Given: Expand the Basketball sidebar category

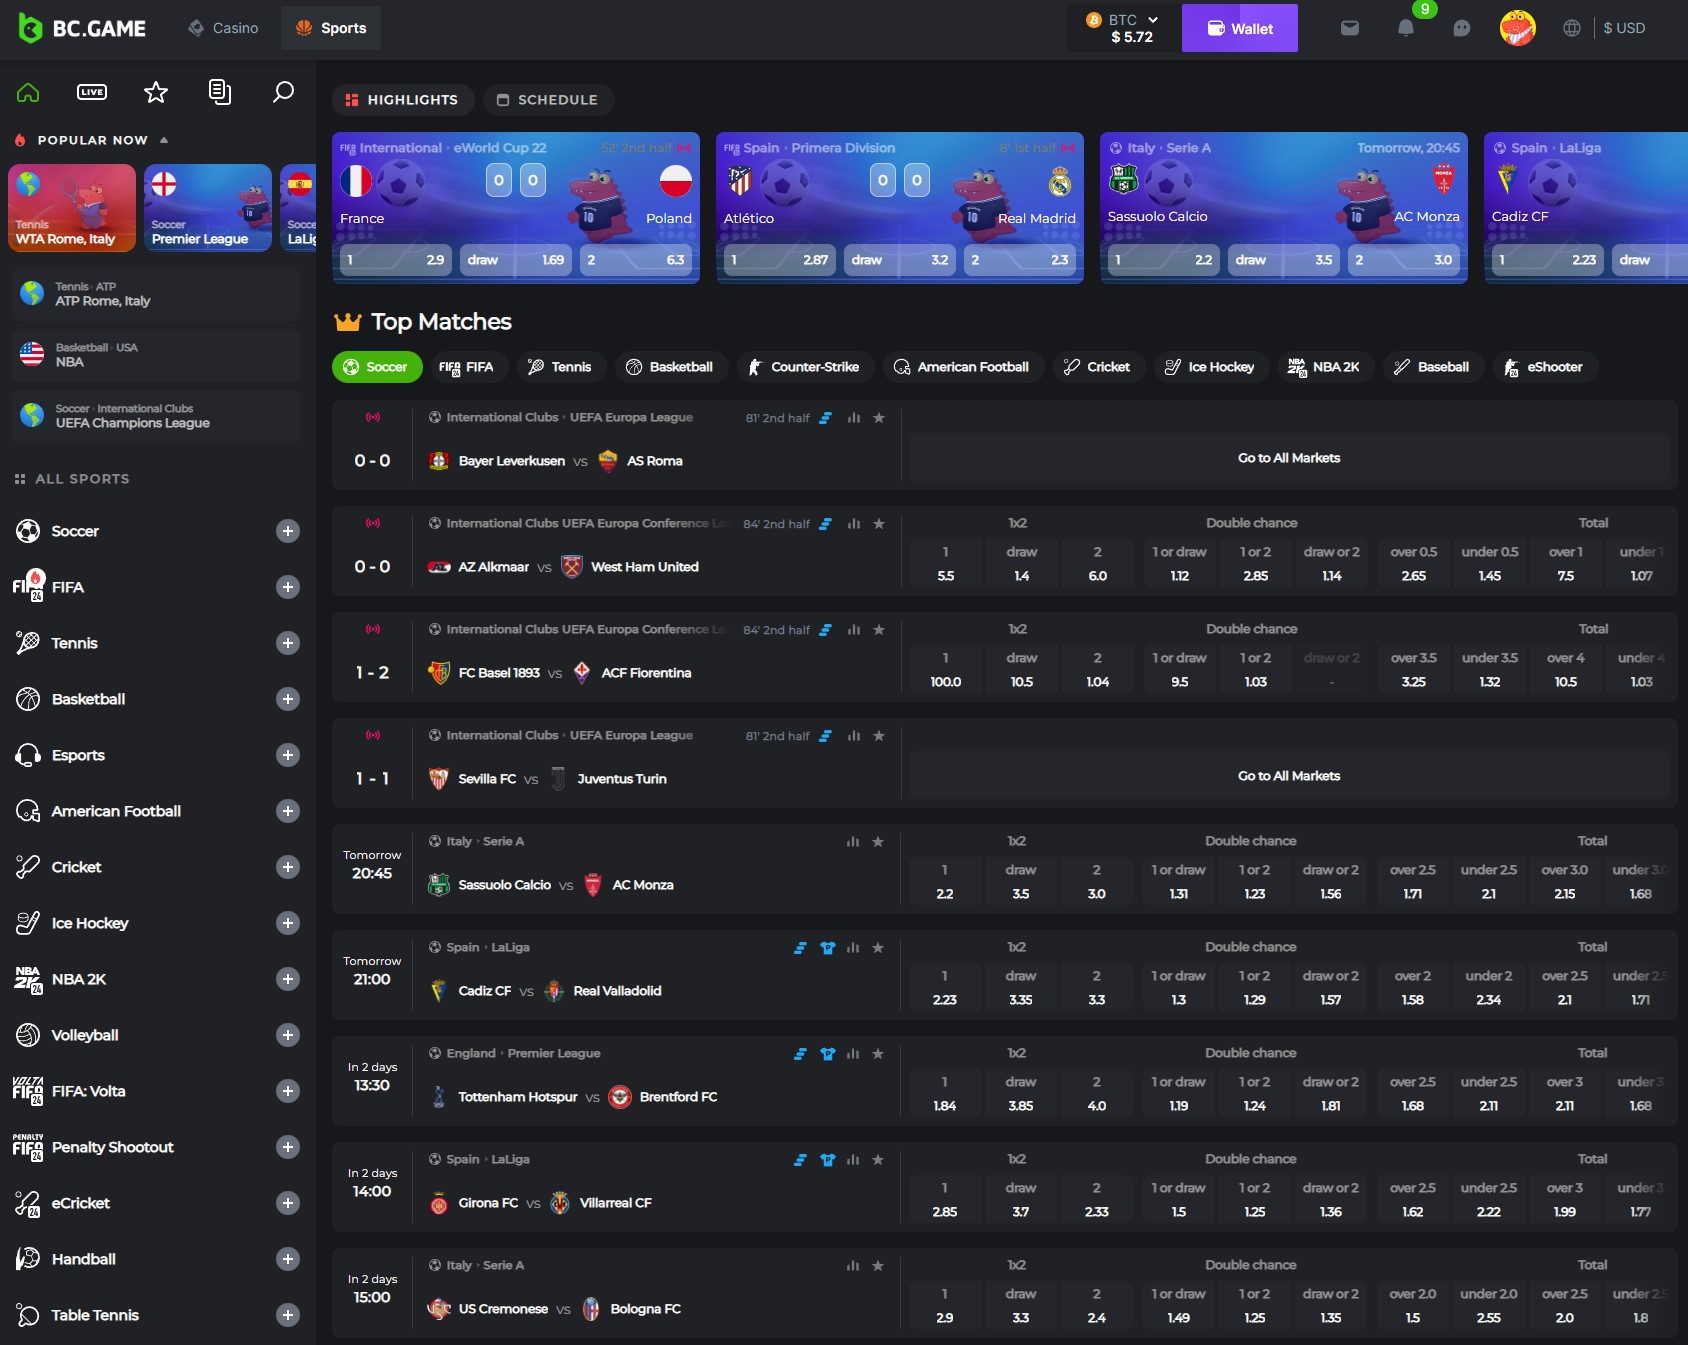Looking at the screenshot, I should click(x=288, y=699).
